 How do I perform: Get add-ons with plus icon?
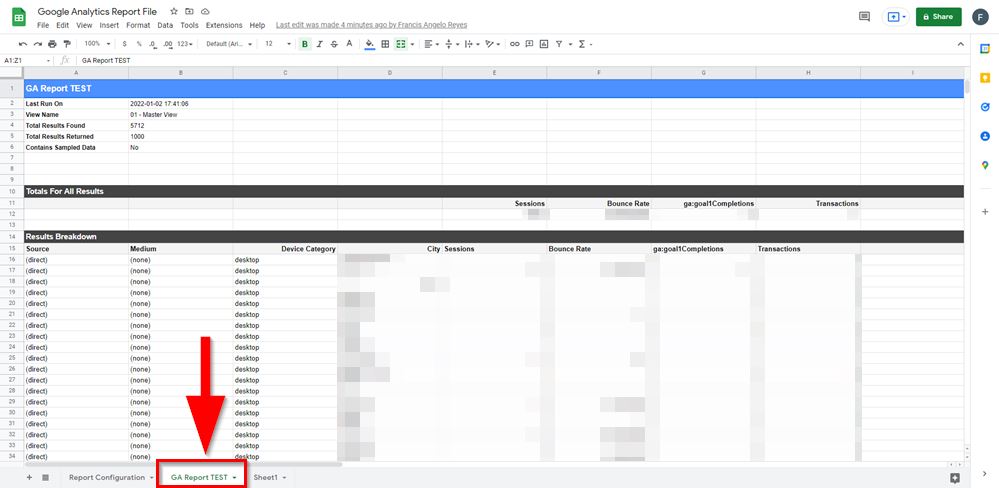985,212
